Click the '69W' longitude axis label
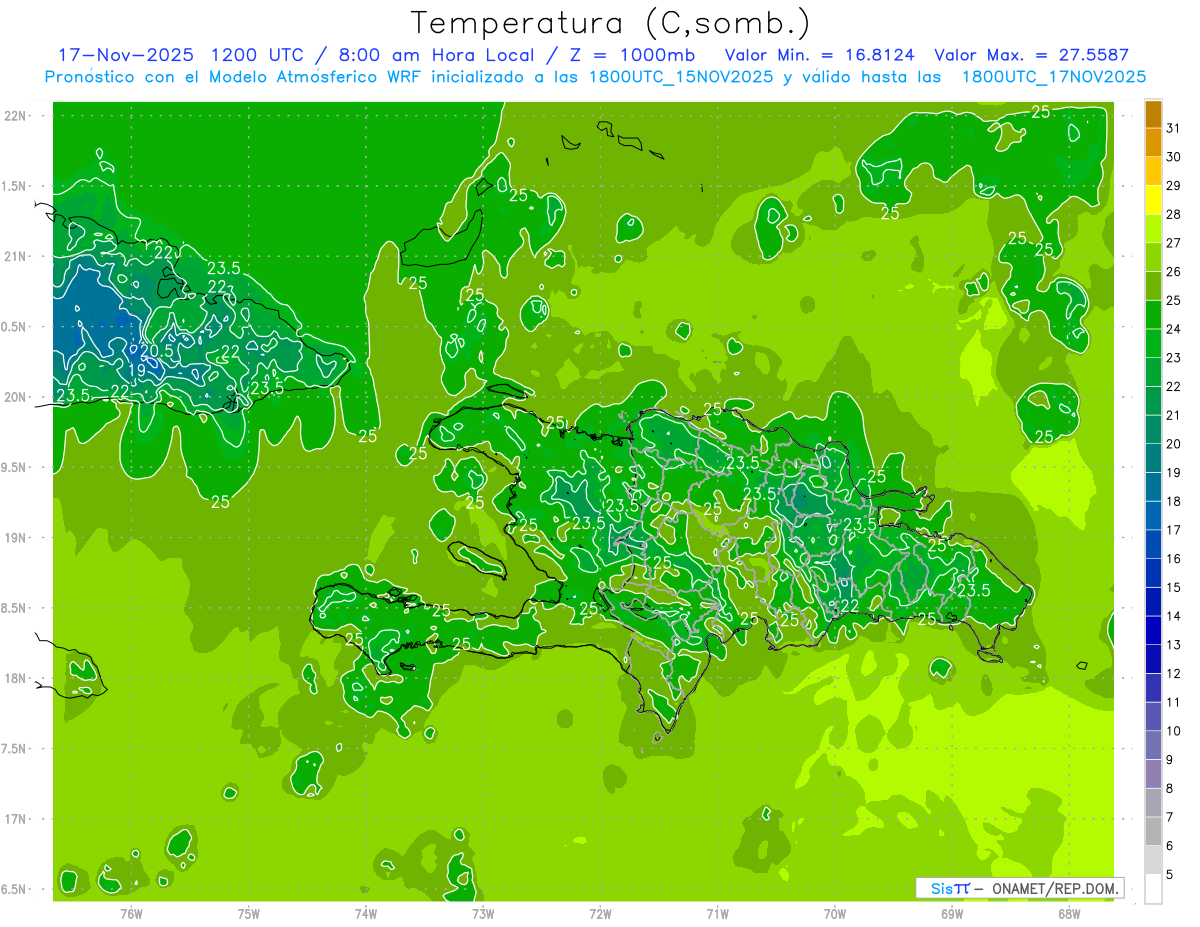The image size is (1200, 927). (x=952, y=914)
